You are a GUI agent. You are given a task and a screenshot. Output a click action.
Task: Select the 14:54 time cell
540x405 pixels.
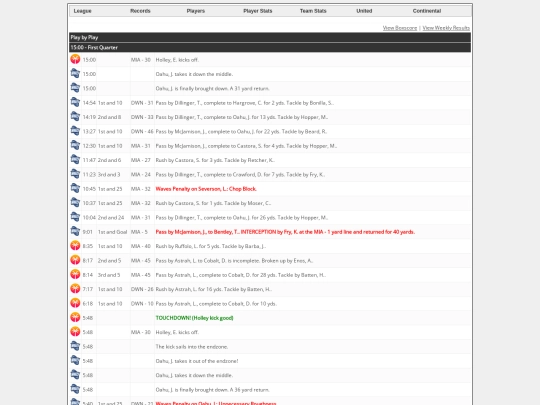(89, 103)
